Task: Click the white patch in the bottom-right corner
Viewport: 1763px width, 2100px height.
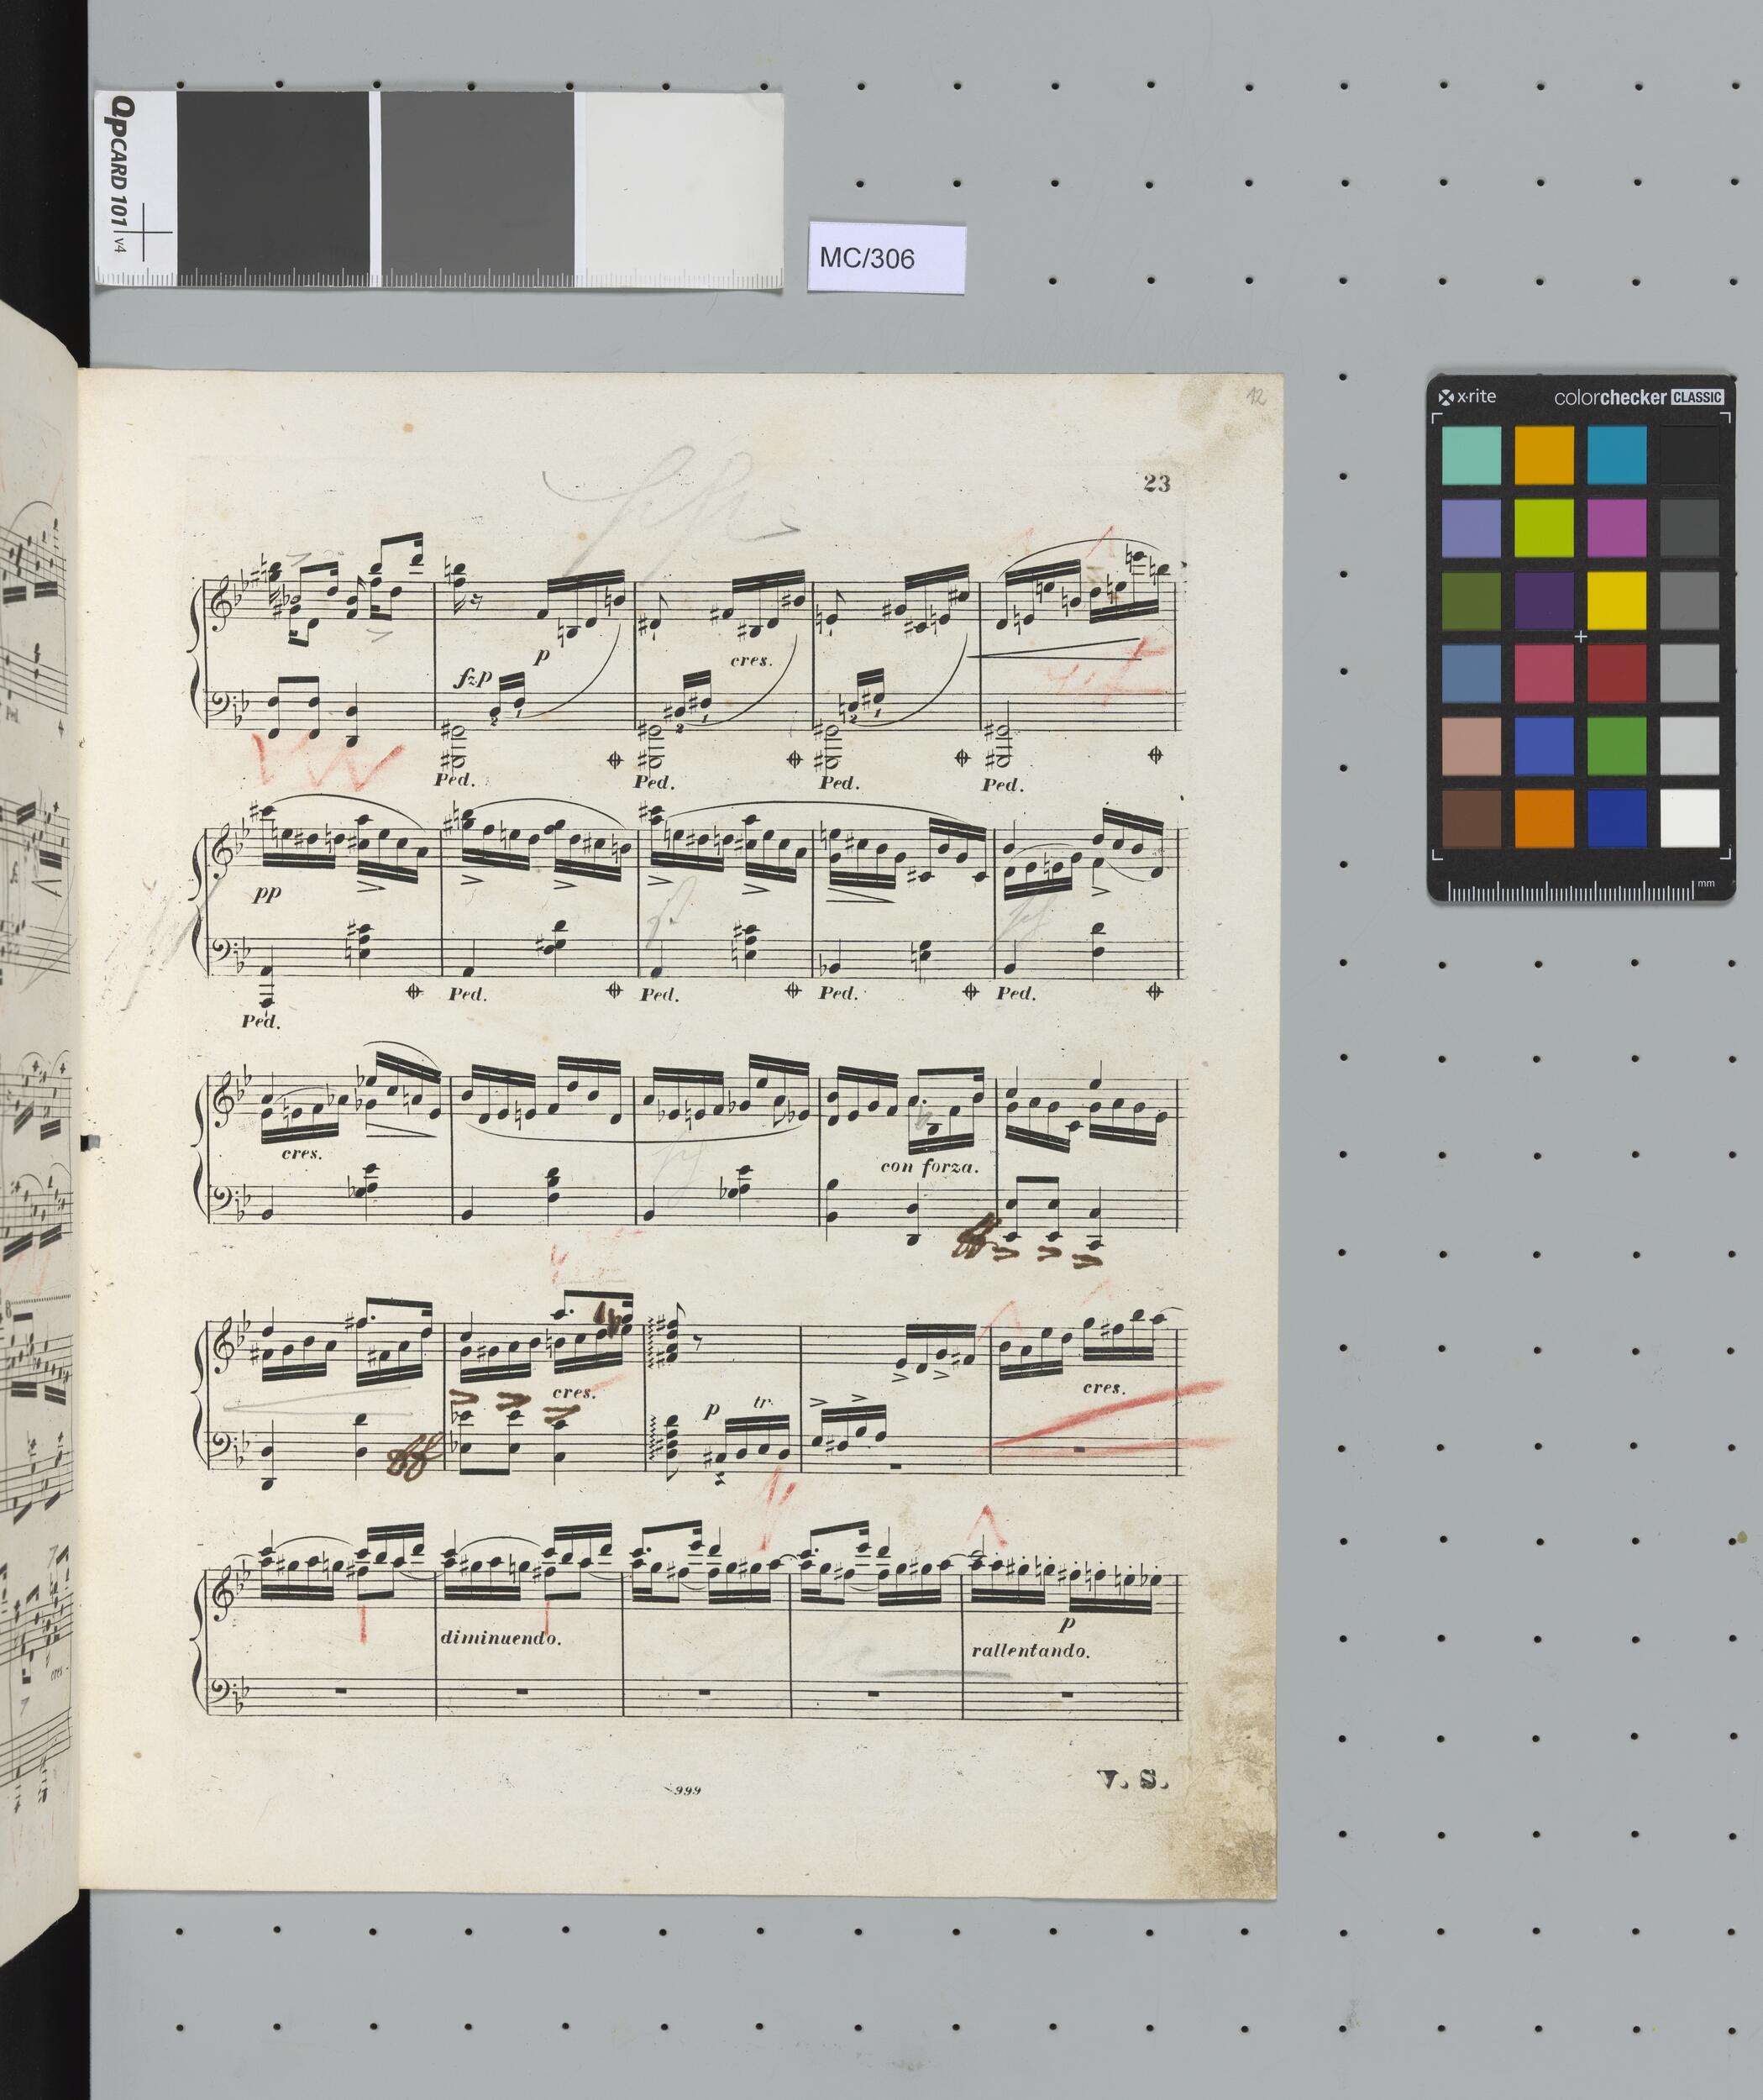Action: click(1690, 818)
